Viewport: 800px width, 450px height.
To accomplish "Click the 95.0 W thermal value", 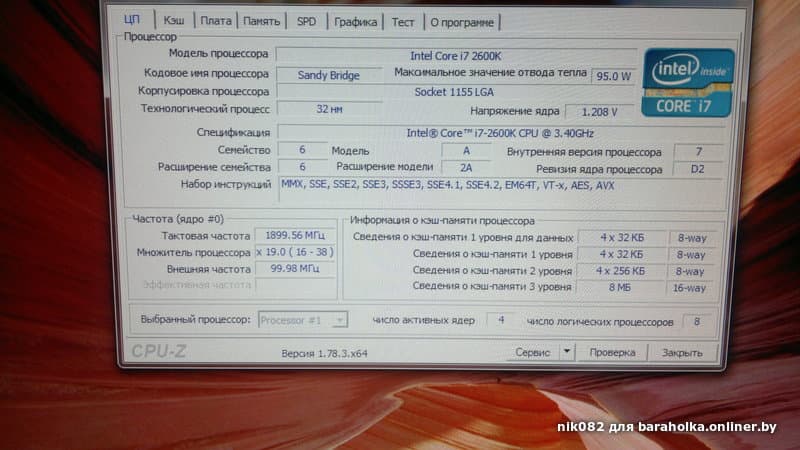I will click(613, 77).
